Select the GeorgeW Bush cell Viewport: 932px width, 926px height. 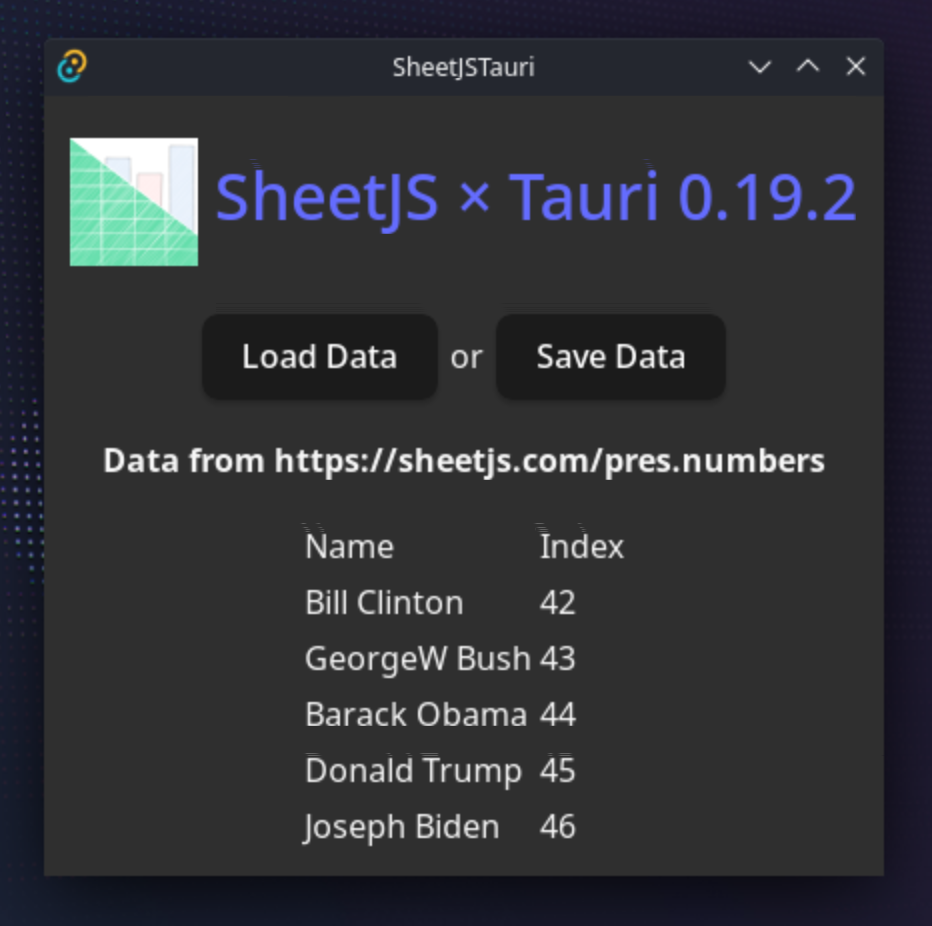pyautogui.click(x=417, y=659)
